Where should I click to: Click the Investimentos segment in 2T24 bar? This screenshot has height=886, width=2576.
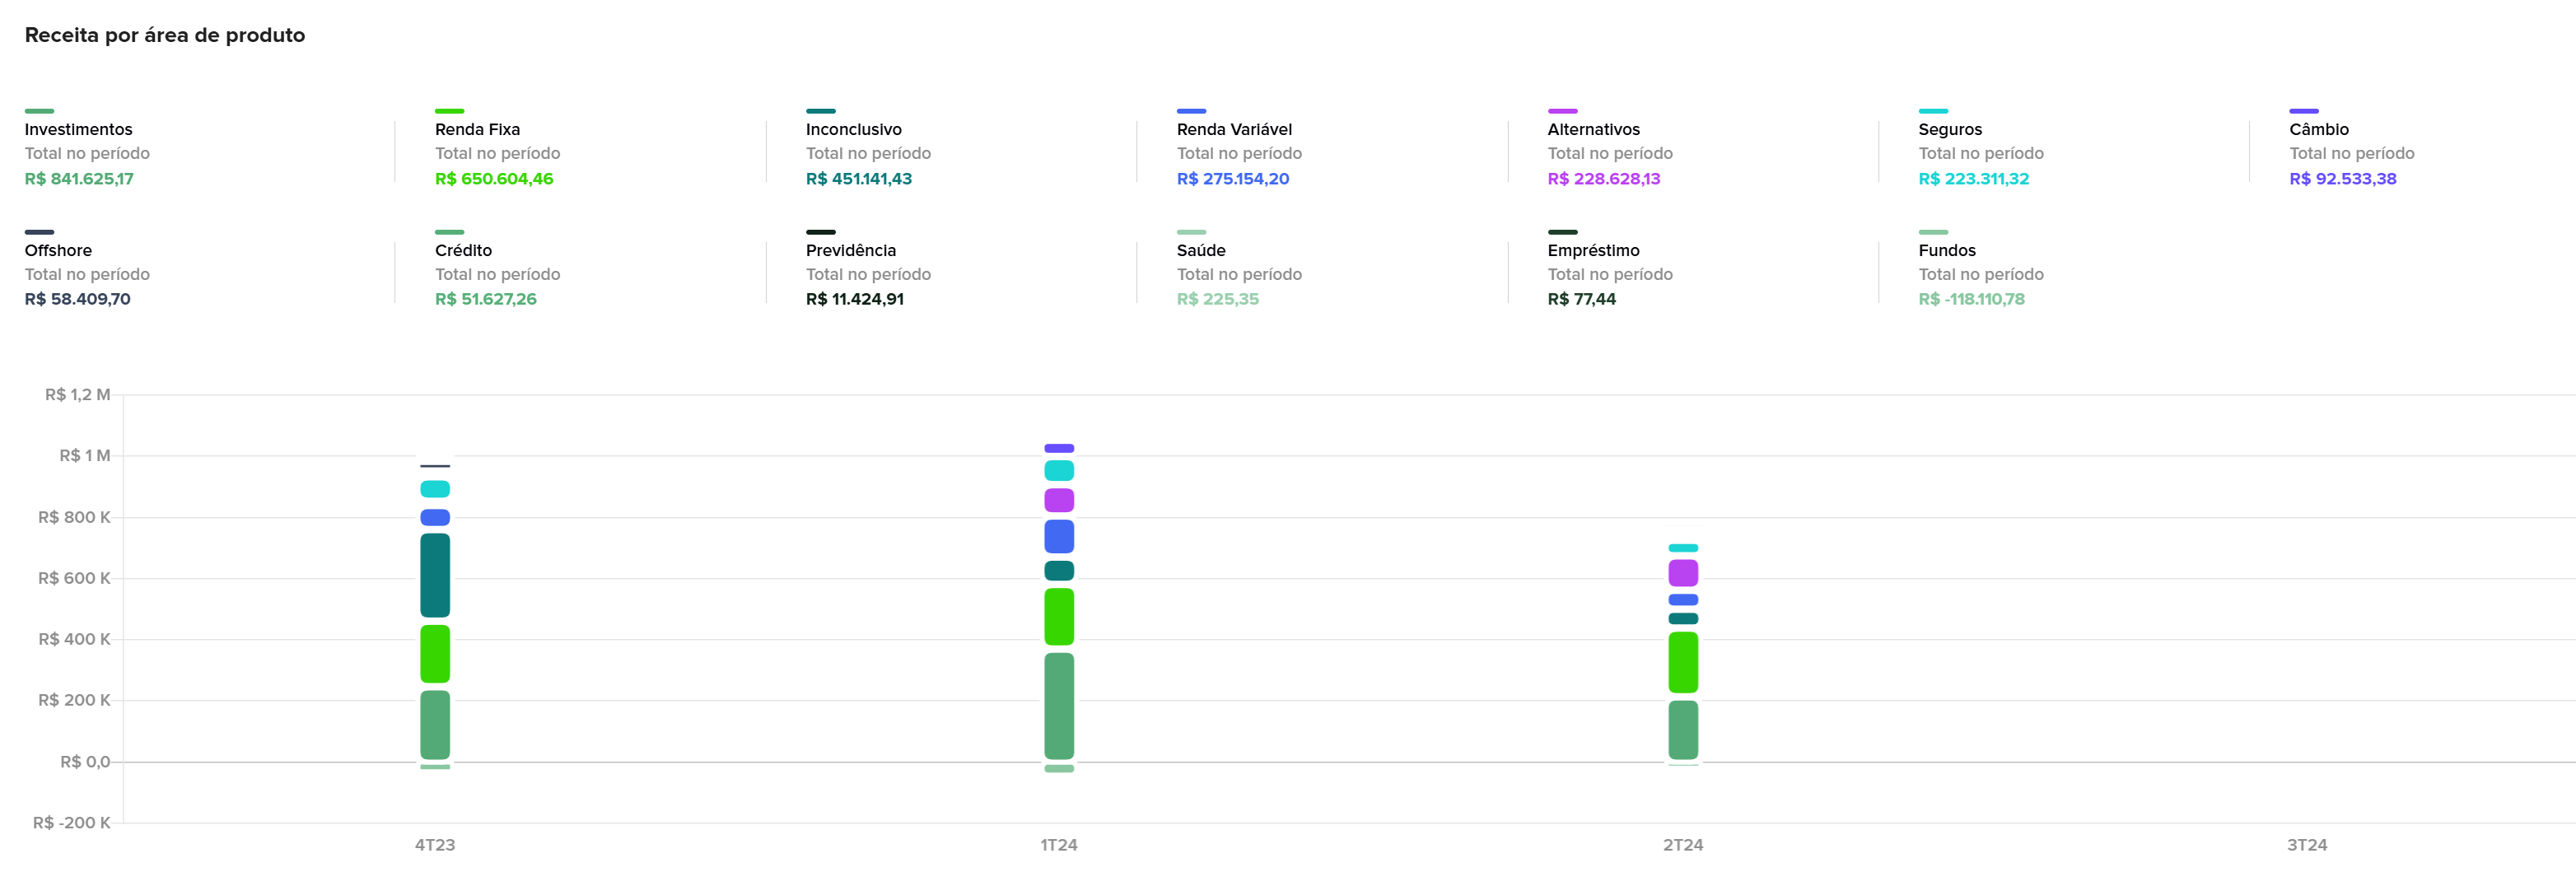click(x=1683, y=730)
